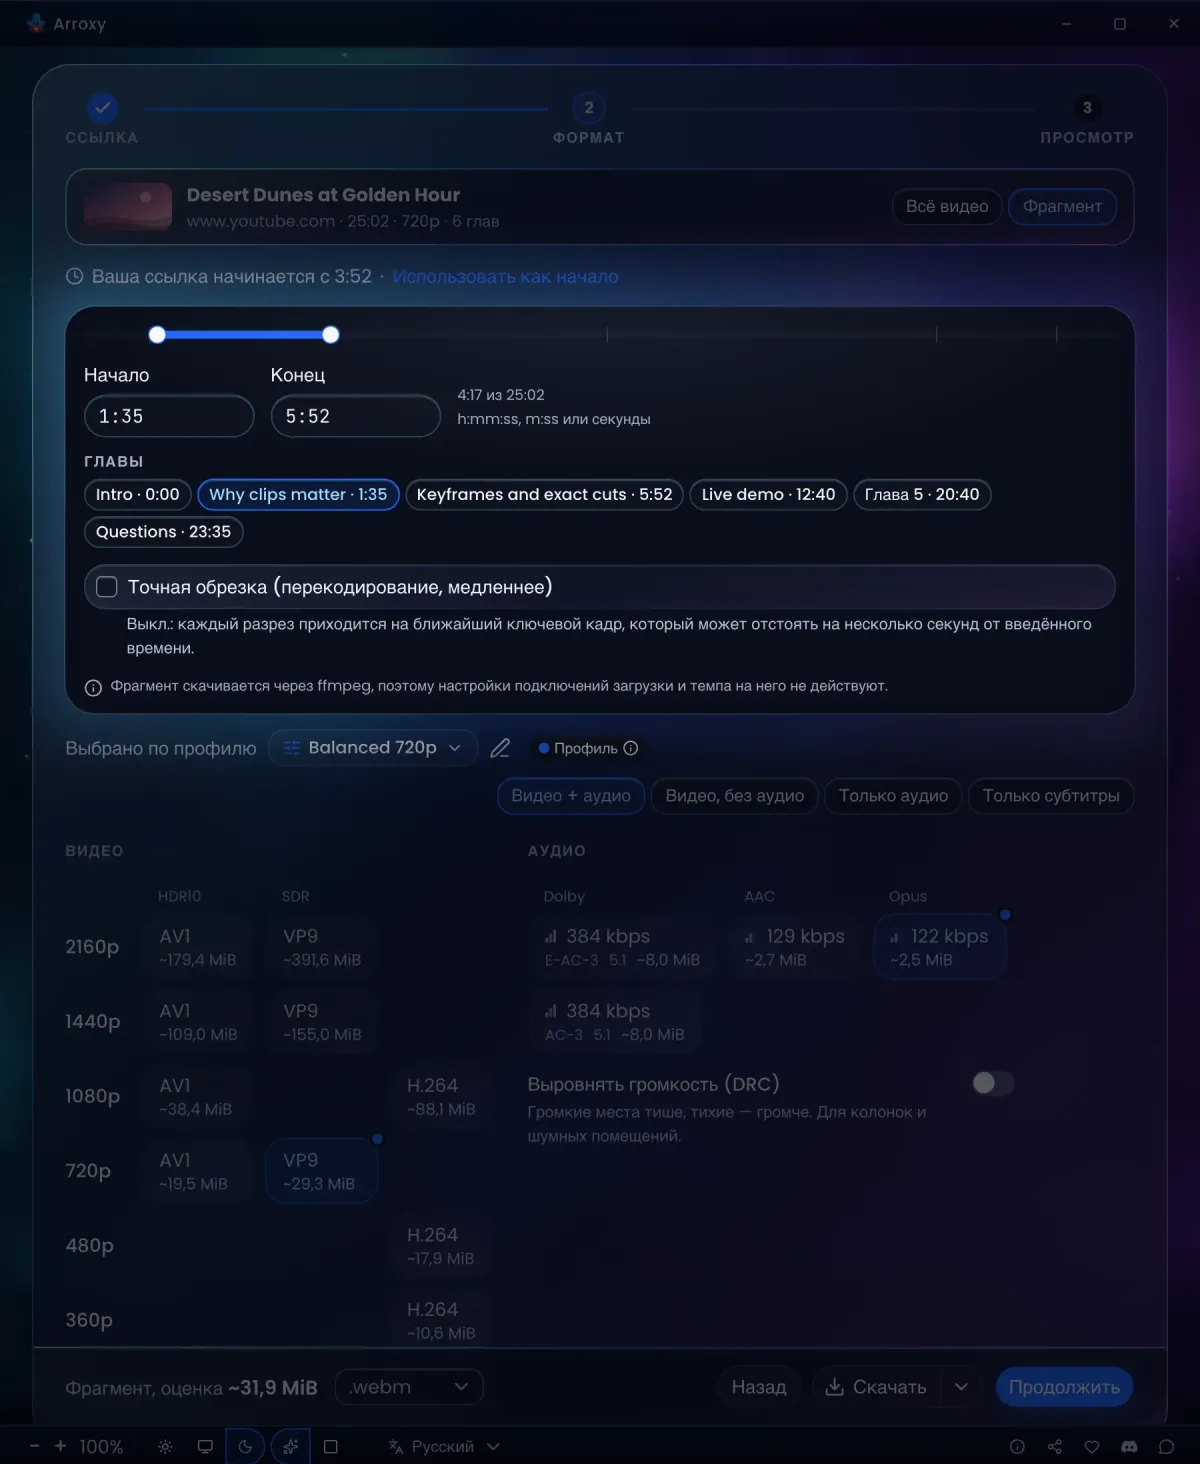Image resolution: width=1200 pixels, height=1464 pixels.
Task: Click the info icon beside Профиль
Action: pyautogui.click(x=631, y=748)
